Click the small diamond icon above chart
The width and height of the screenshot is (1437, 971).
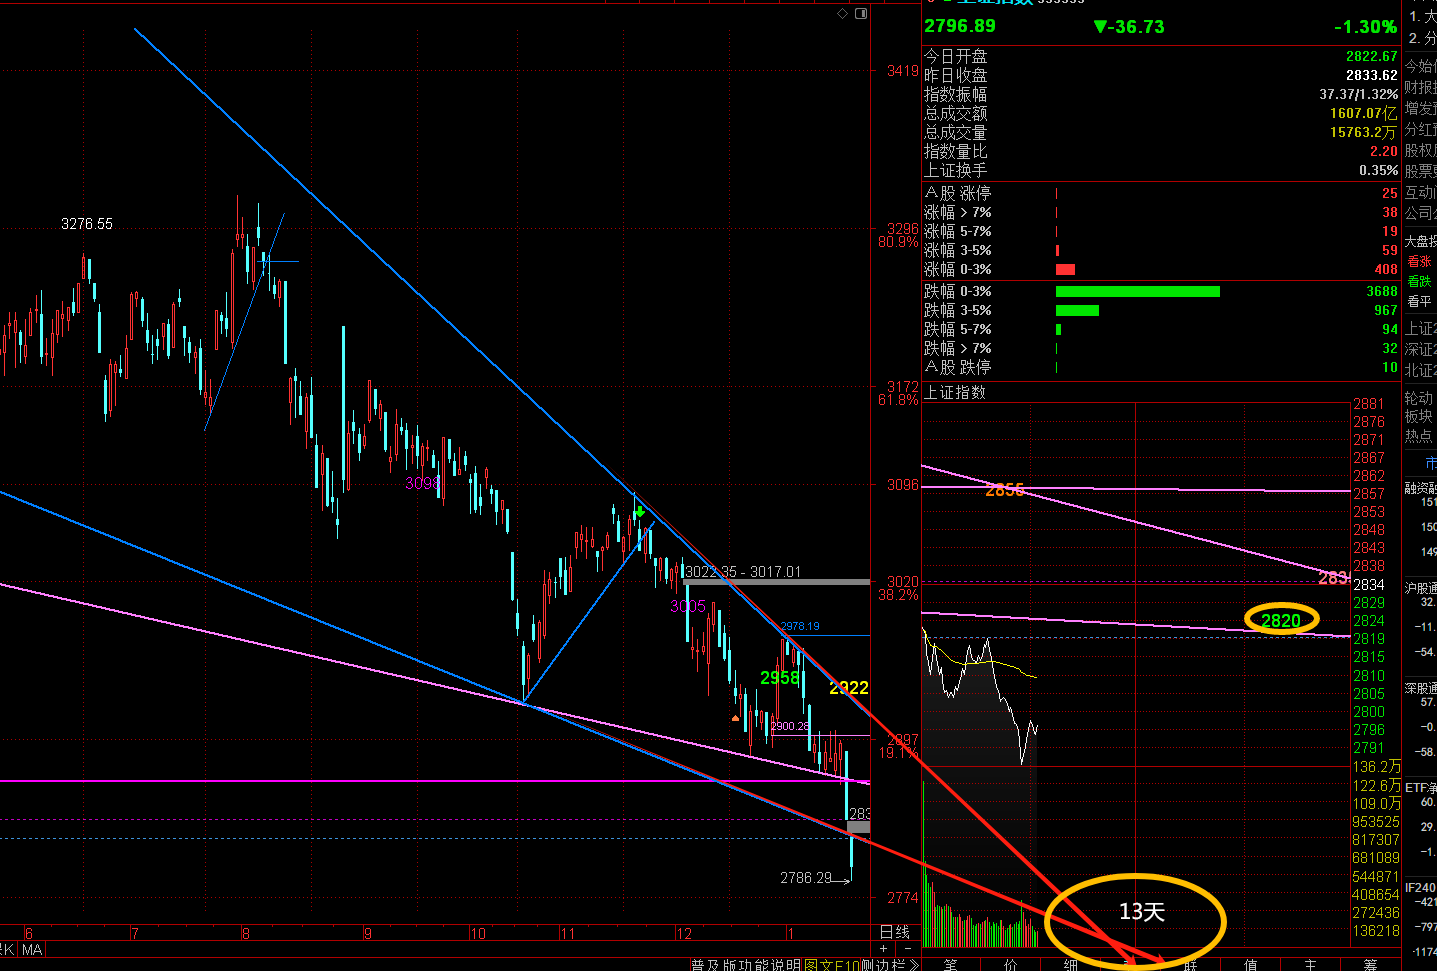click(x=843, y=13)
